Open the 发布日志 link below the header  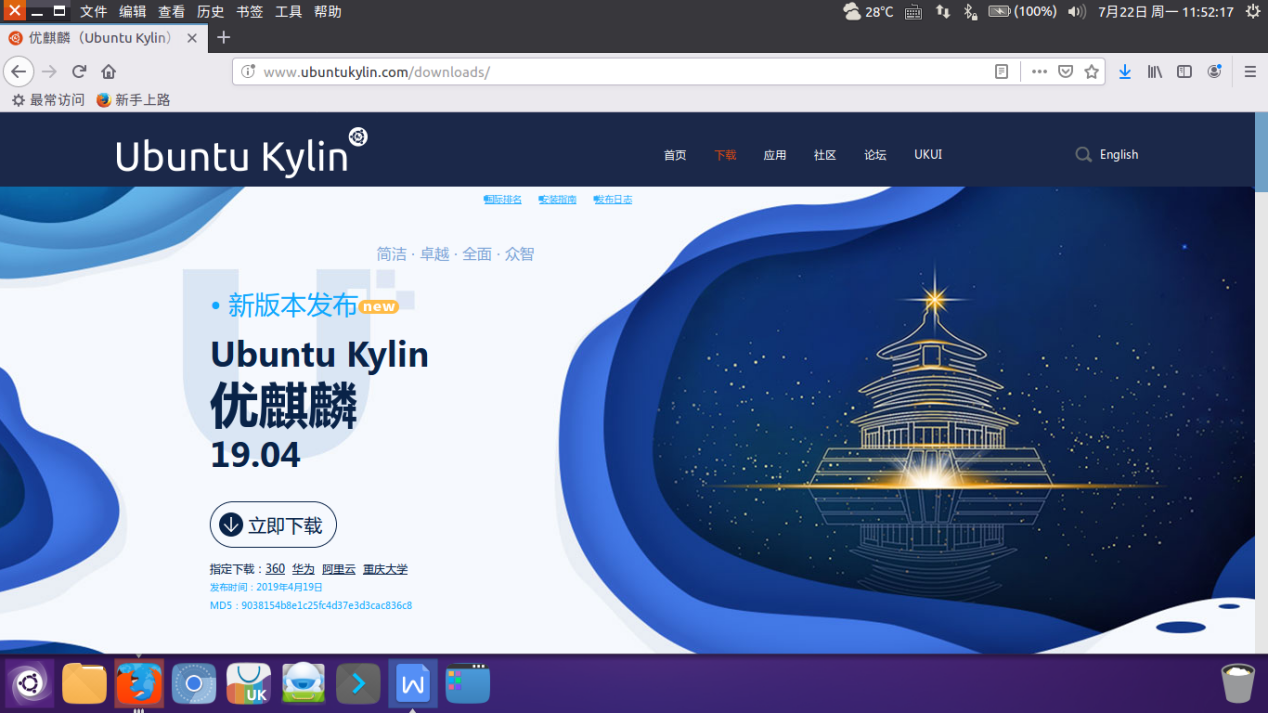pos(613,200)
